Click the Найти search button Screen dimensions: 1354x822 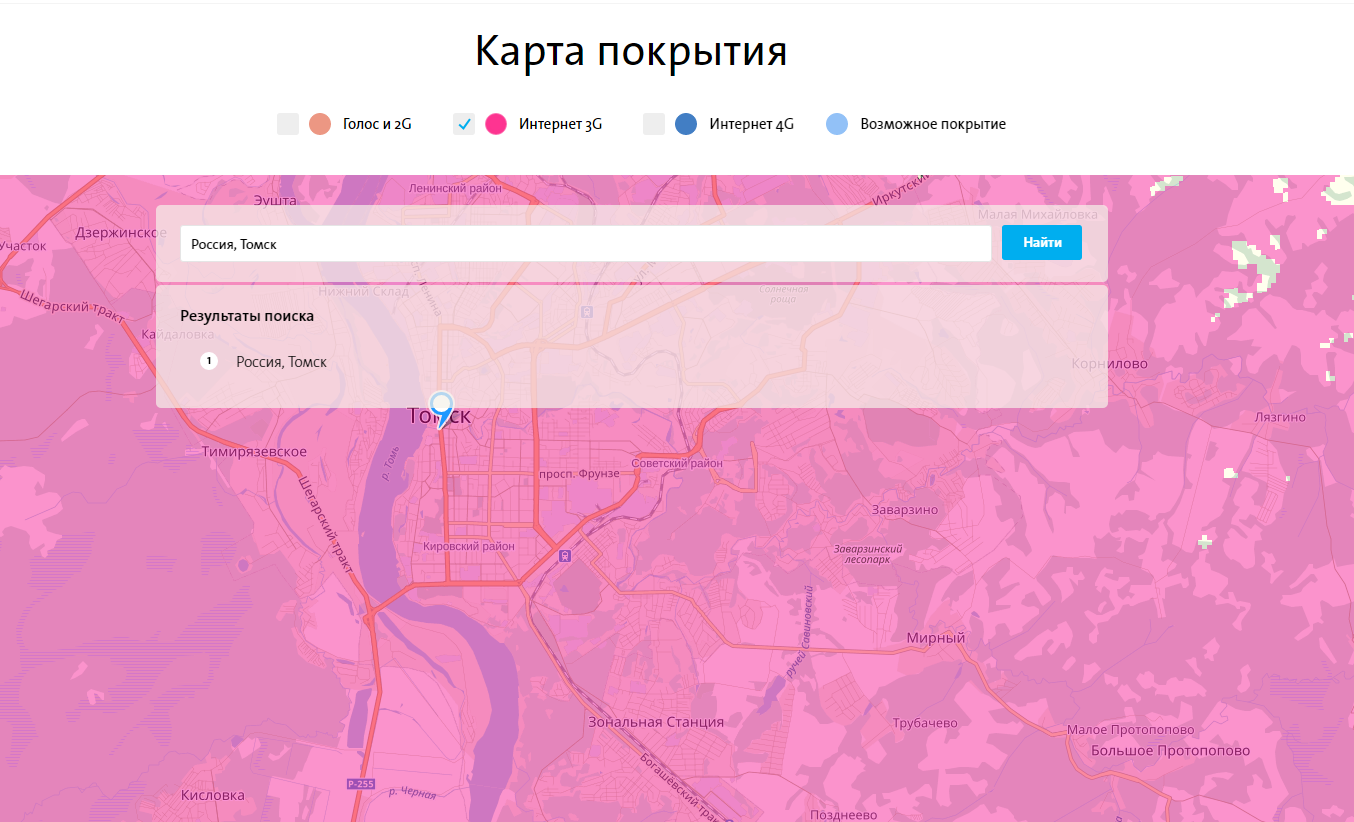1042,243
